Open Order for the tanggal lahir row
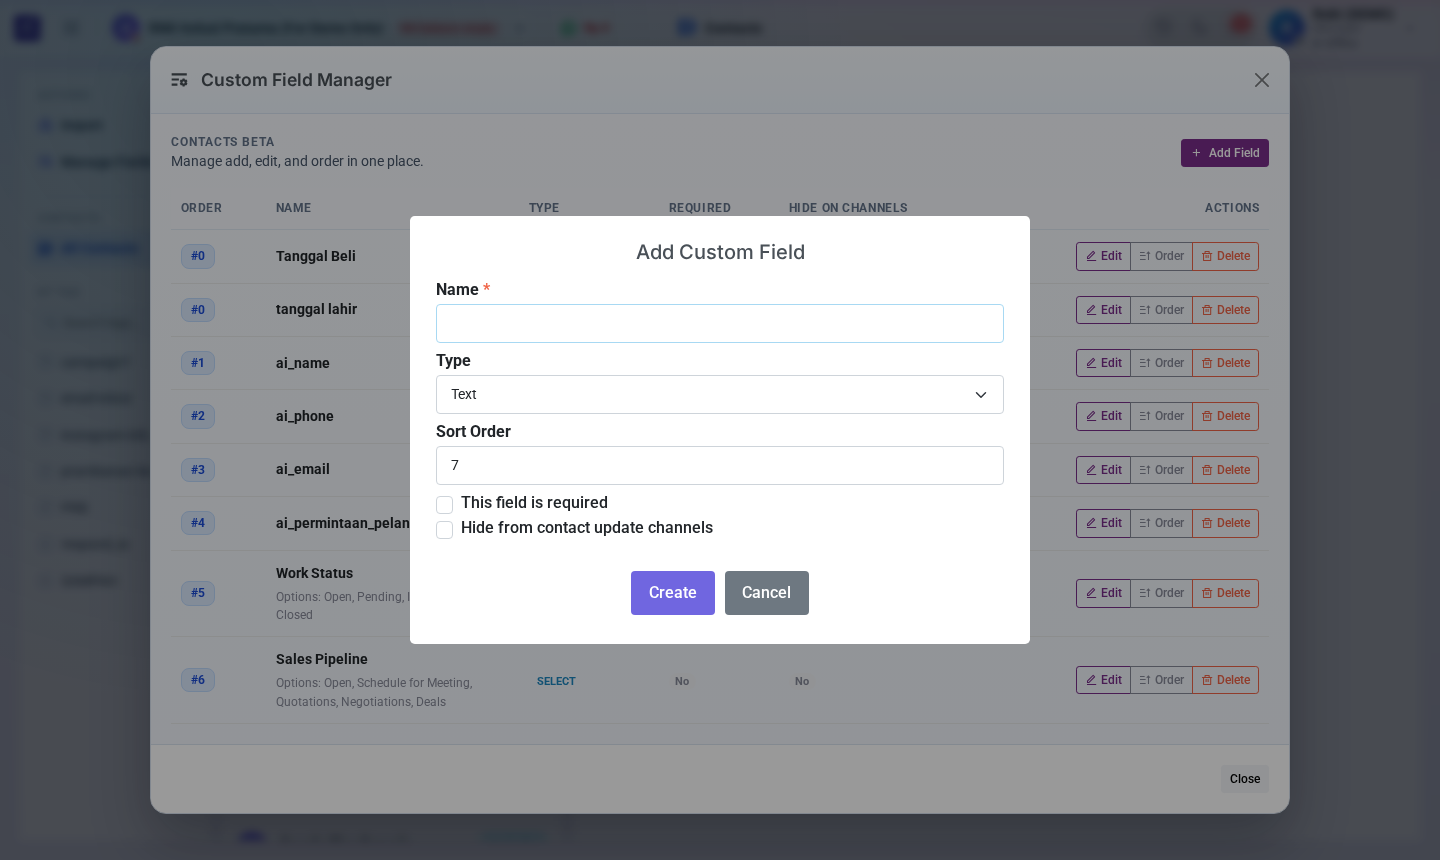Screen dimensions: 1440x860 [x=1162, y=310]
